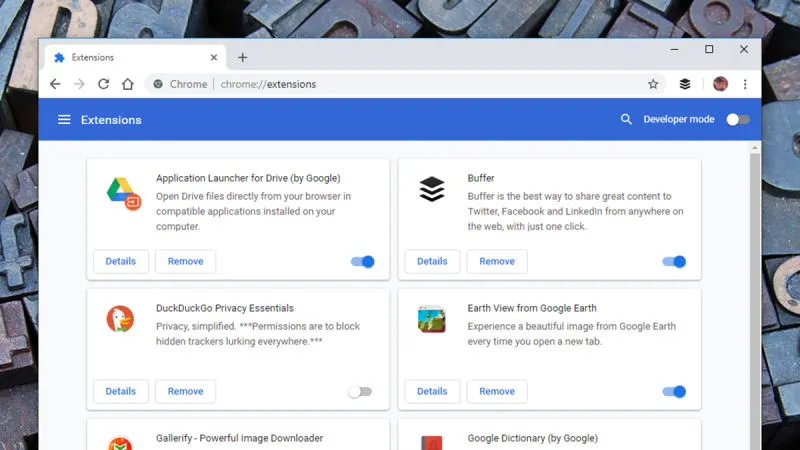Open the Extensions hamburger menu
800x450 pixels.
point(64,120)
